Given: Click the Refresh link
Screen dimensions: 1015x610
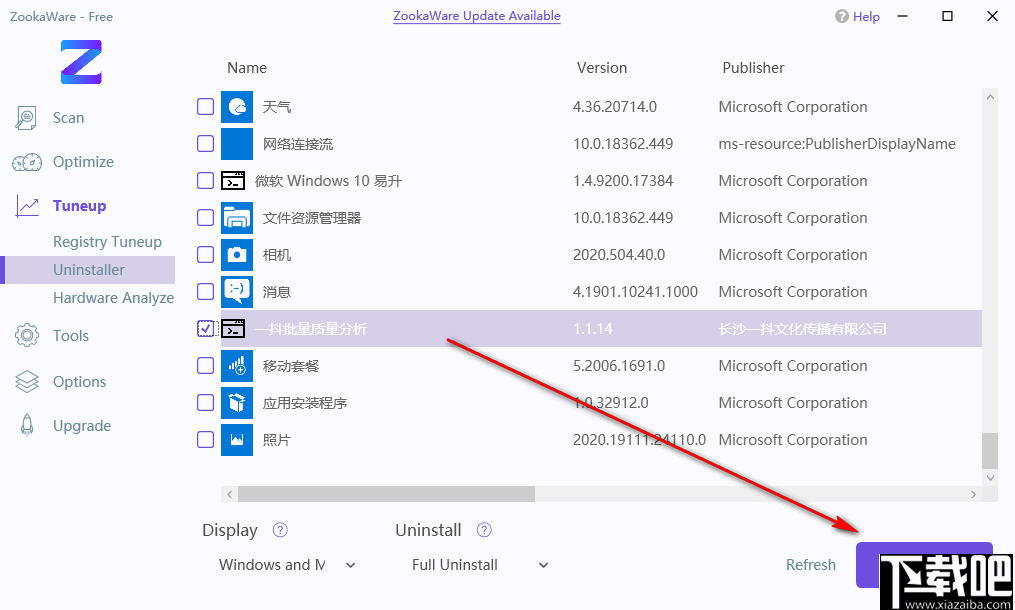Looking at the screenshot, I should (810, 565).
